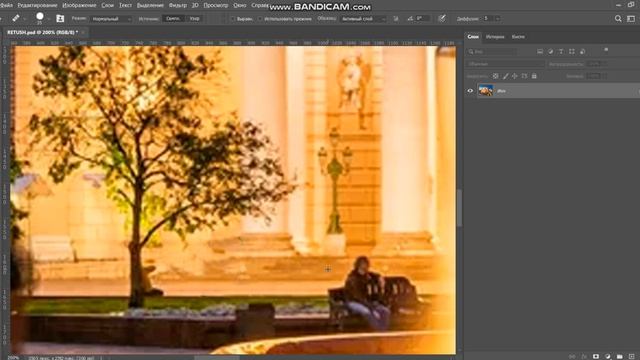Toggle the brush settings panel icon
The image size is (640, 360).
coord(60,18)
